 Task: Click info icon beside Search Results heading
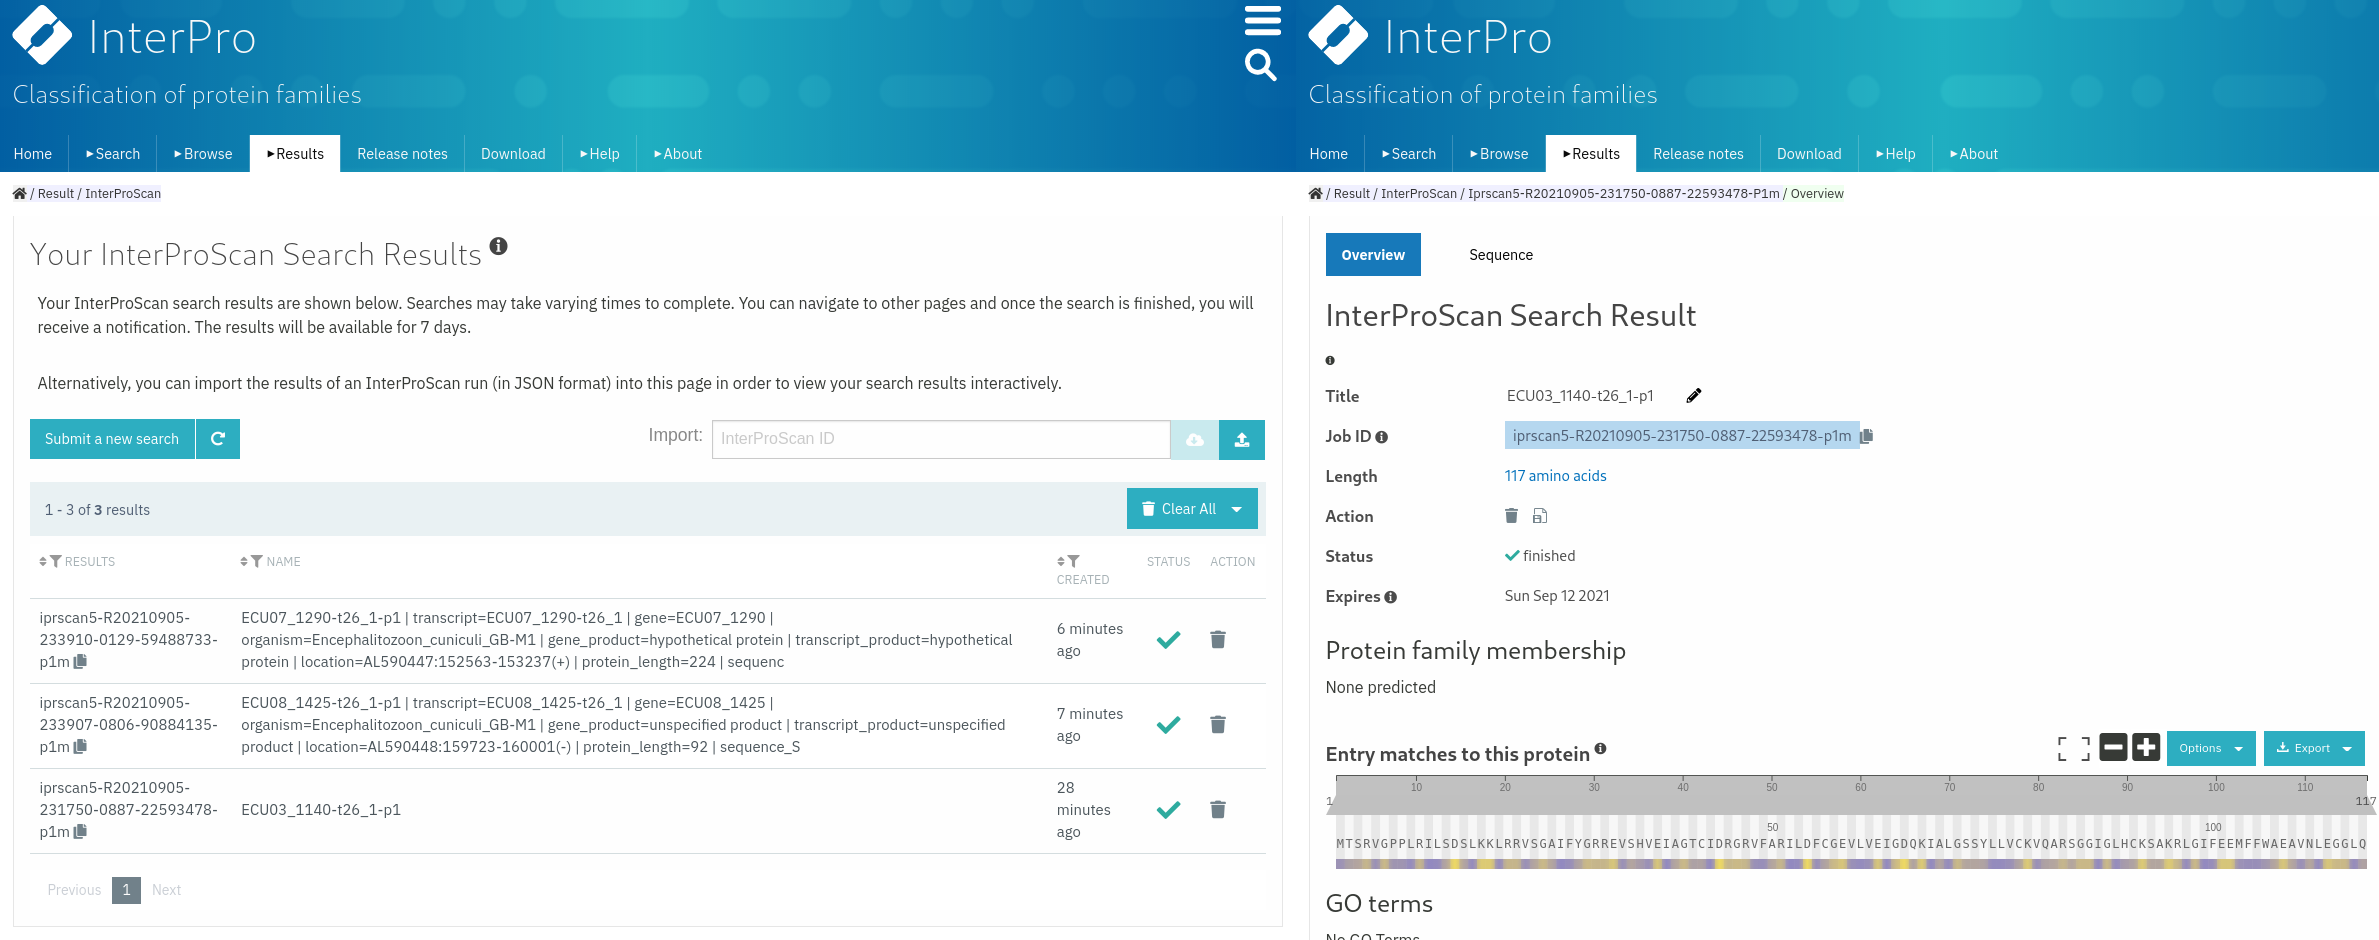(498, 246)
